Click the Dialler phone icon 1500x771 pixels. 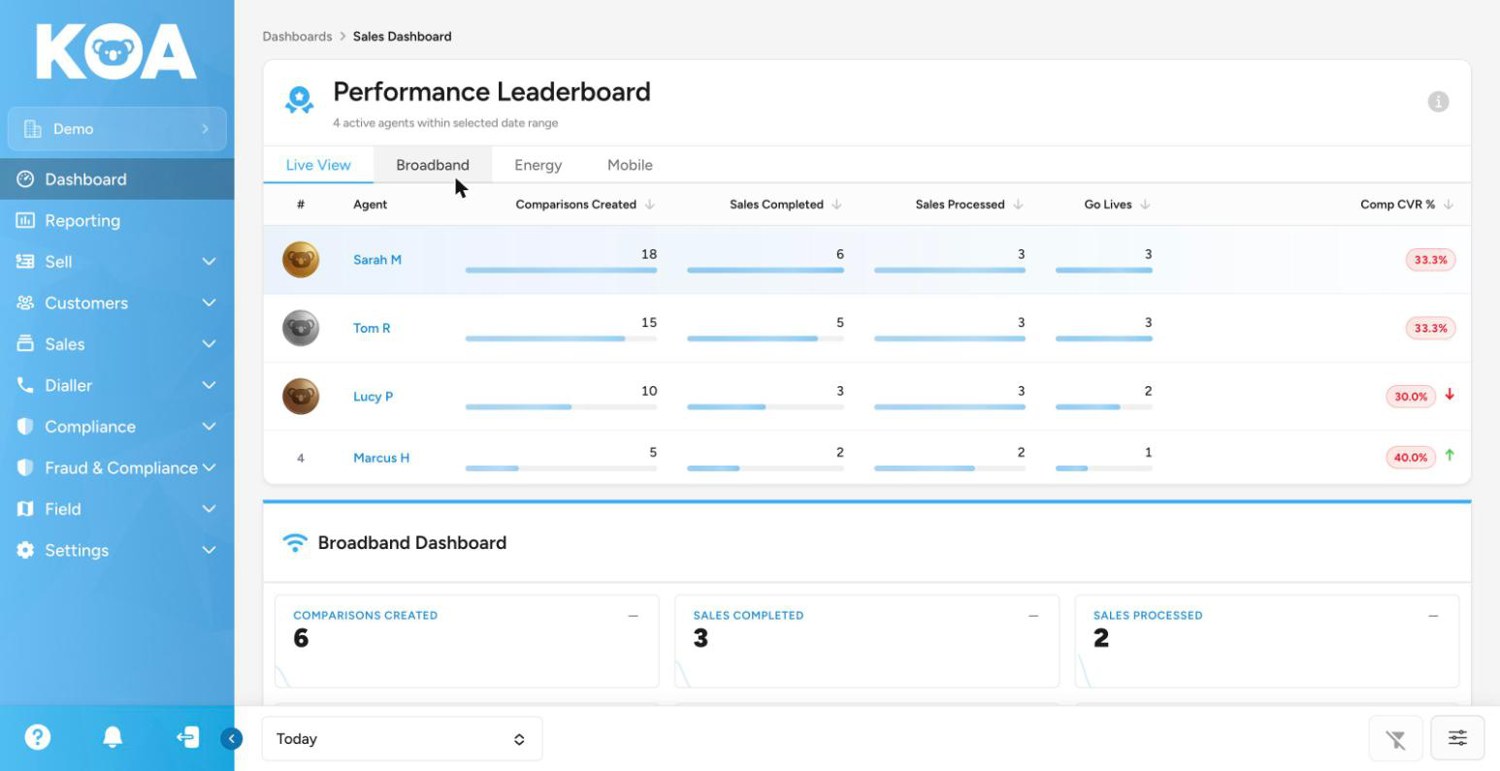click(26, 385)
